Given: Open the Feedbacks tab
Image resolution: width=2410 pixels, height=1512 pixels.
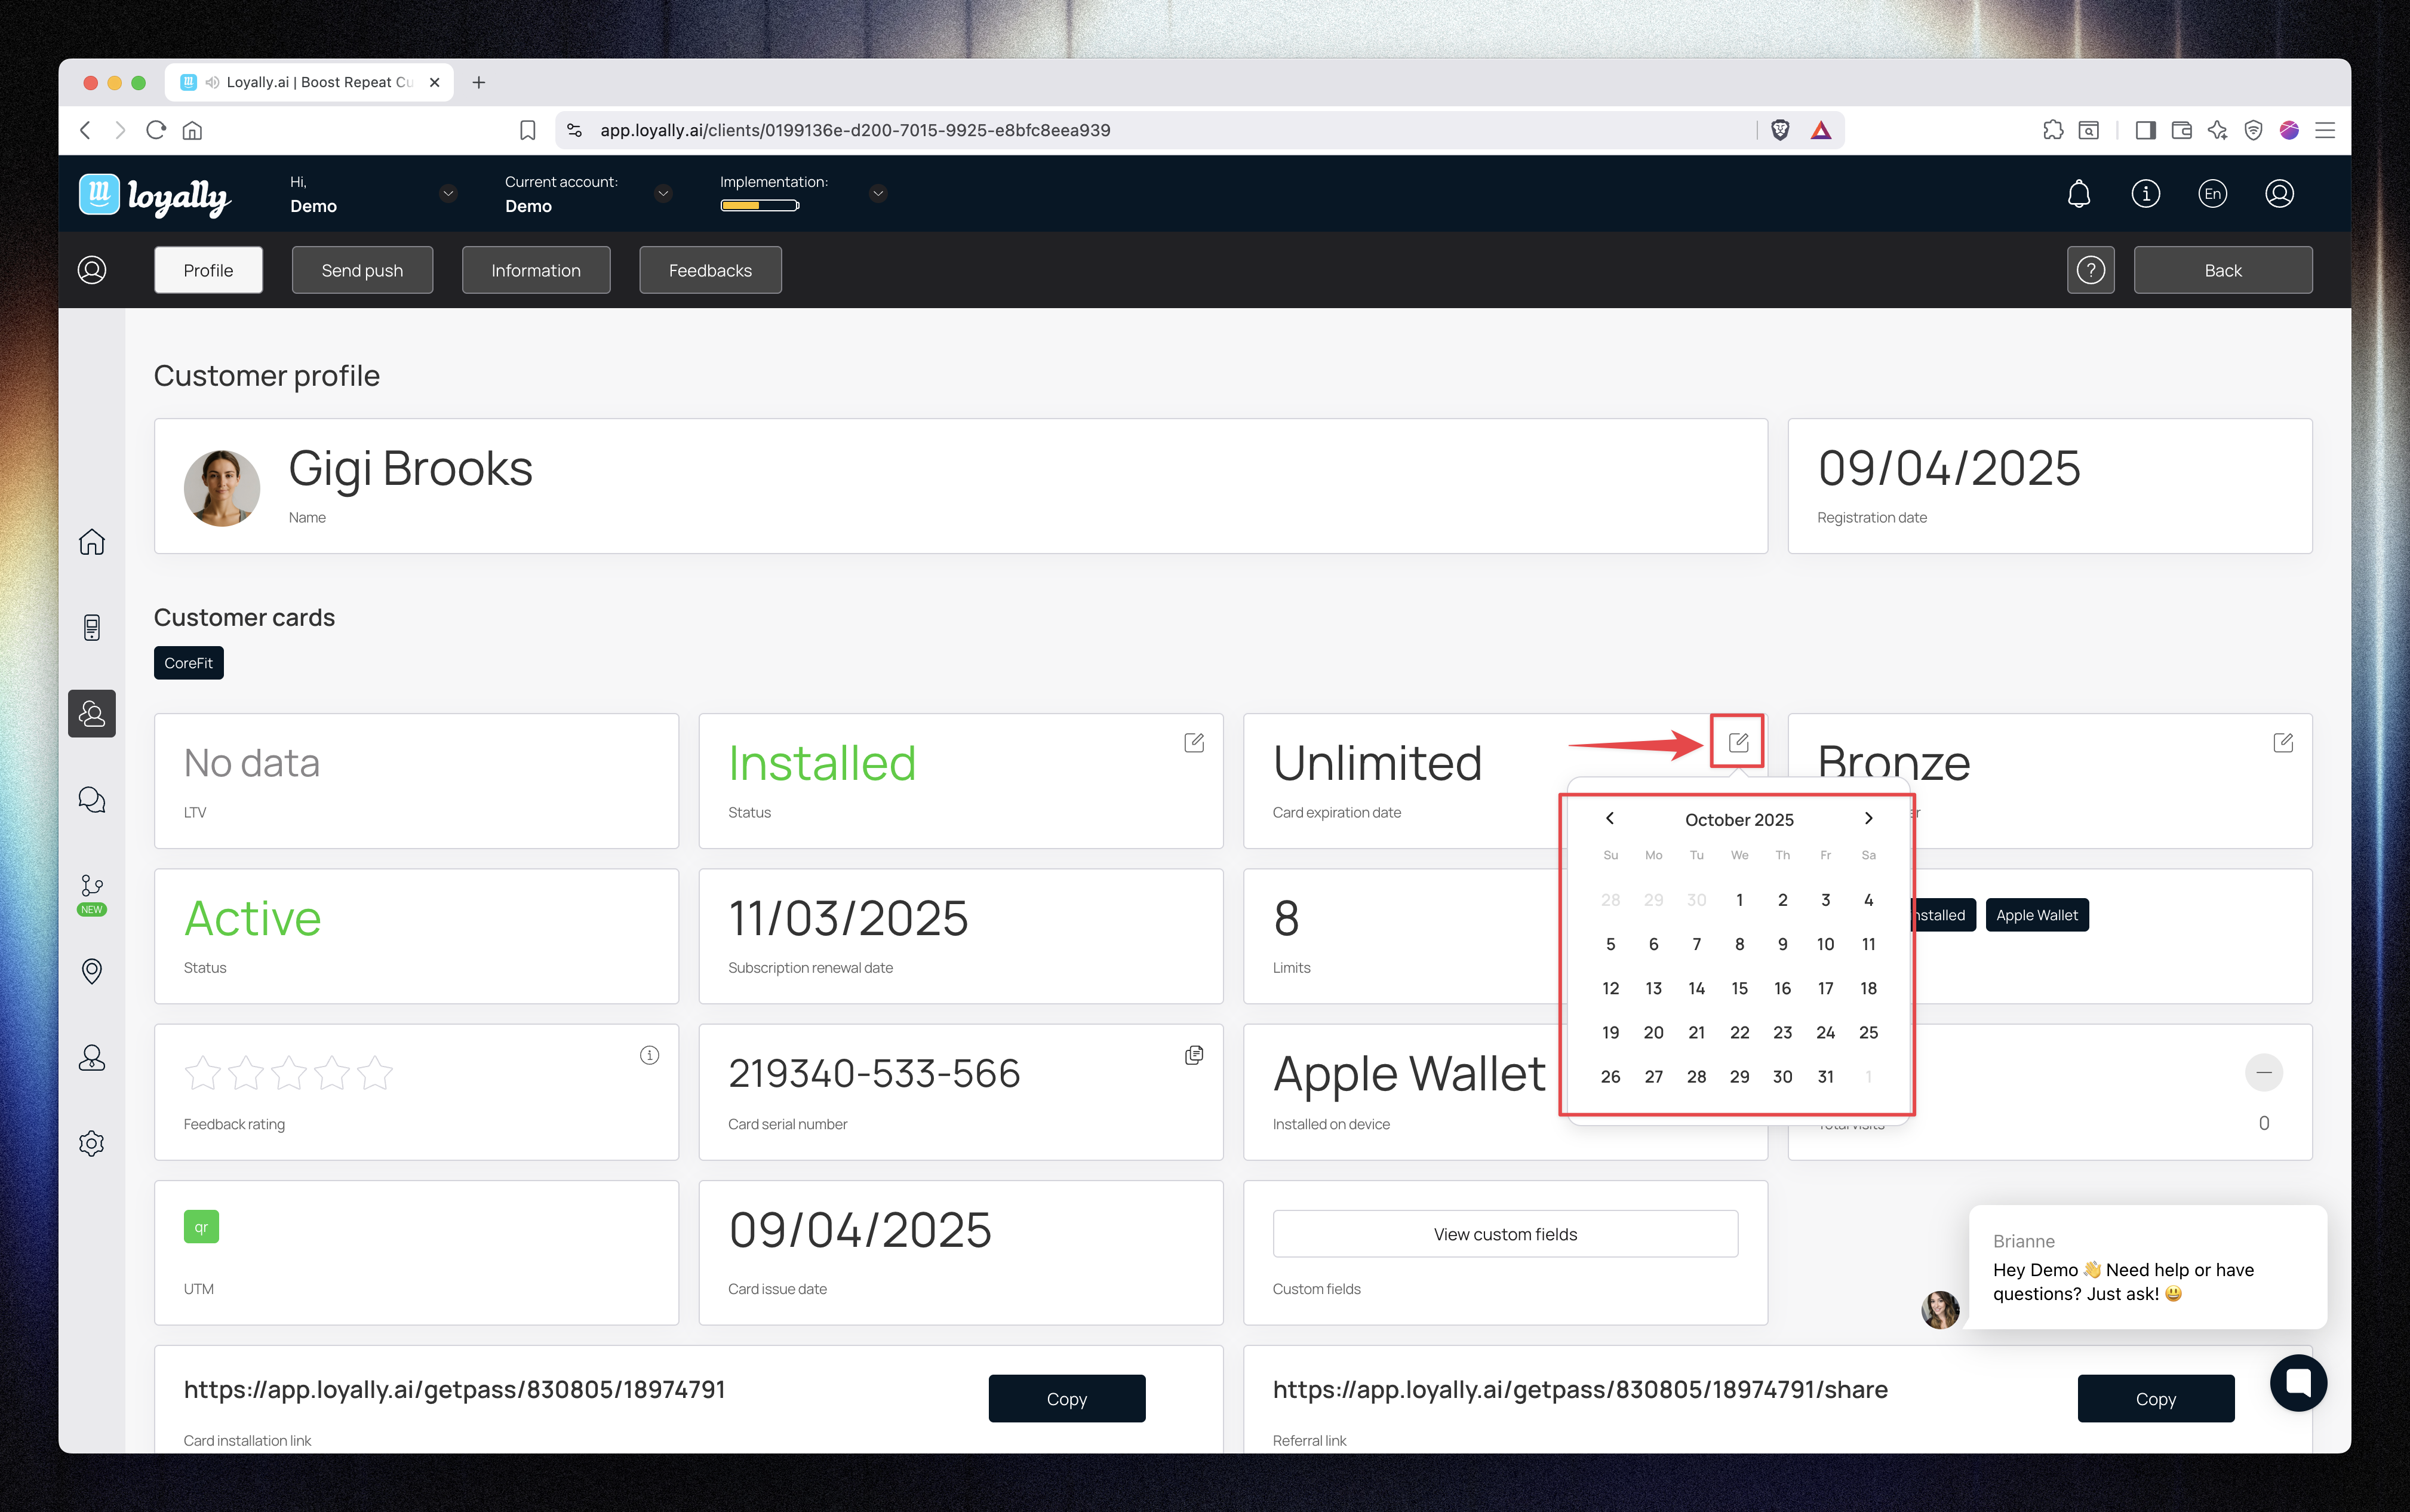Looking at the screenshot, I should click(x=709, y=270).
